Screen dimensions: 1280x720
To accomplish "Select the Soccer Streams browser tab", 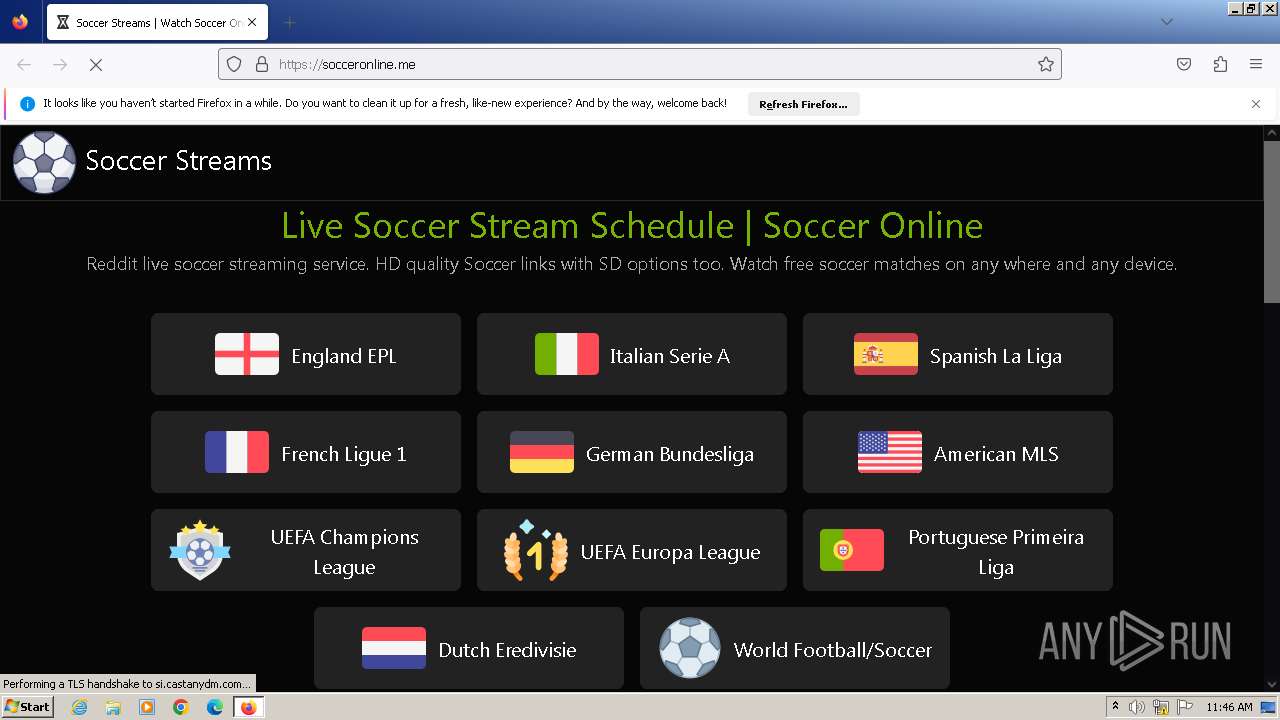I will pos(157,22).
